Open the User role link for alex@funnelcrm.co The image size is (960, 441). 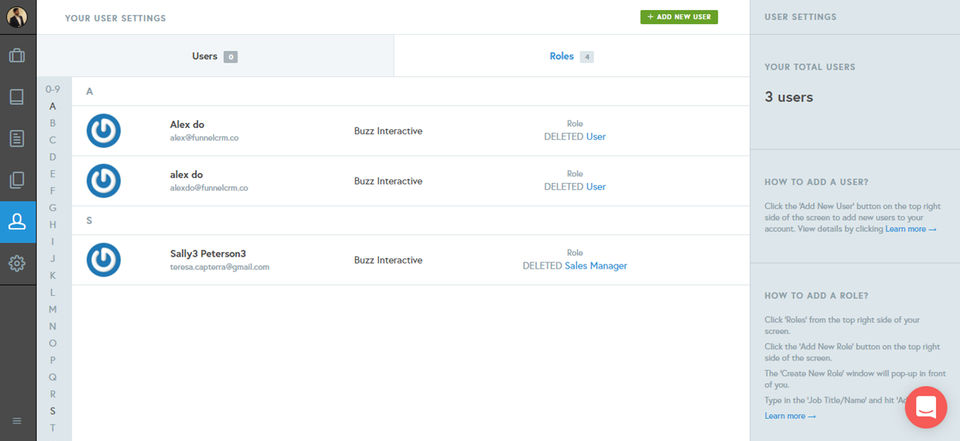point(596,137)
